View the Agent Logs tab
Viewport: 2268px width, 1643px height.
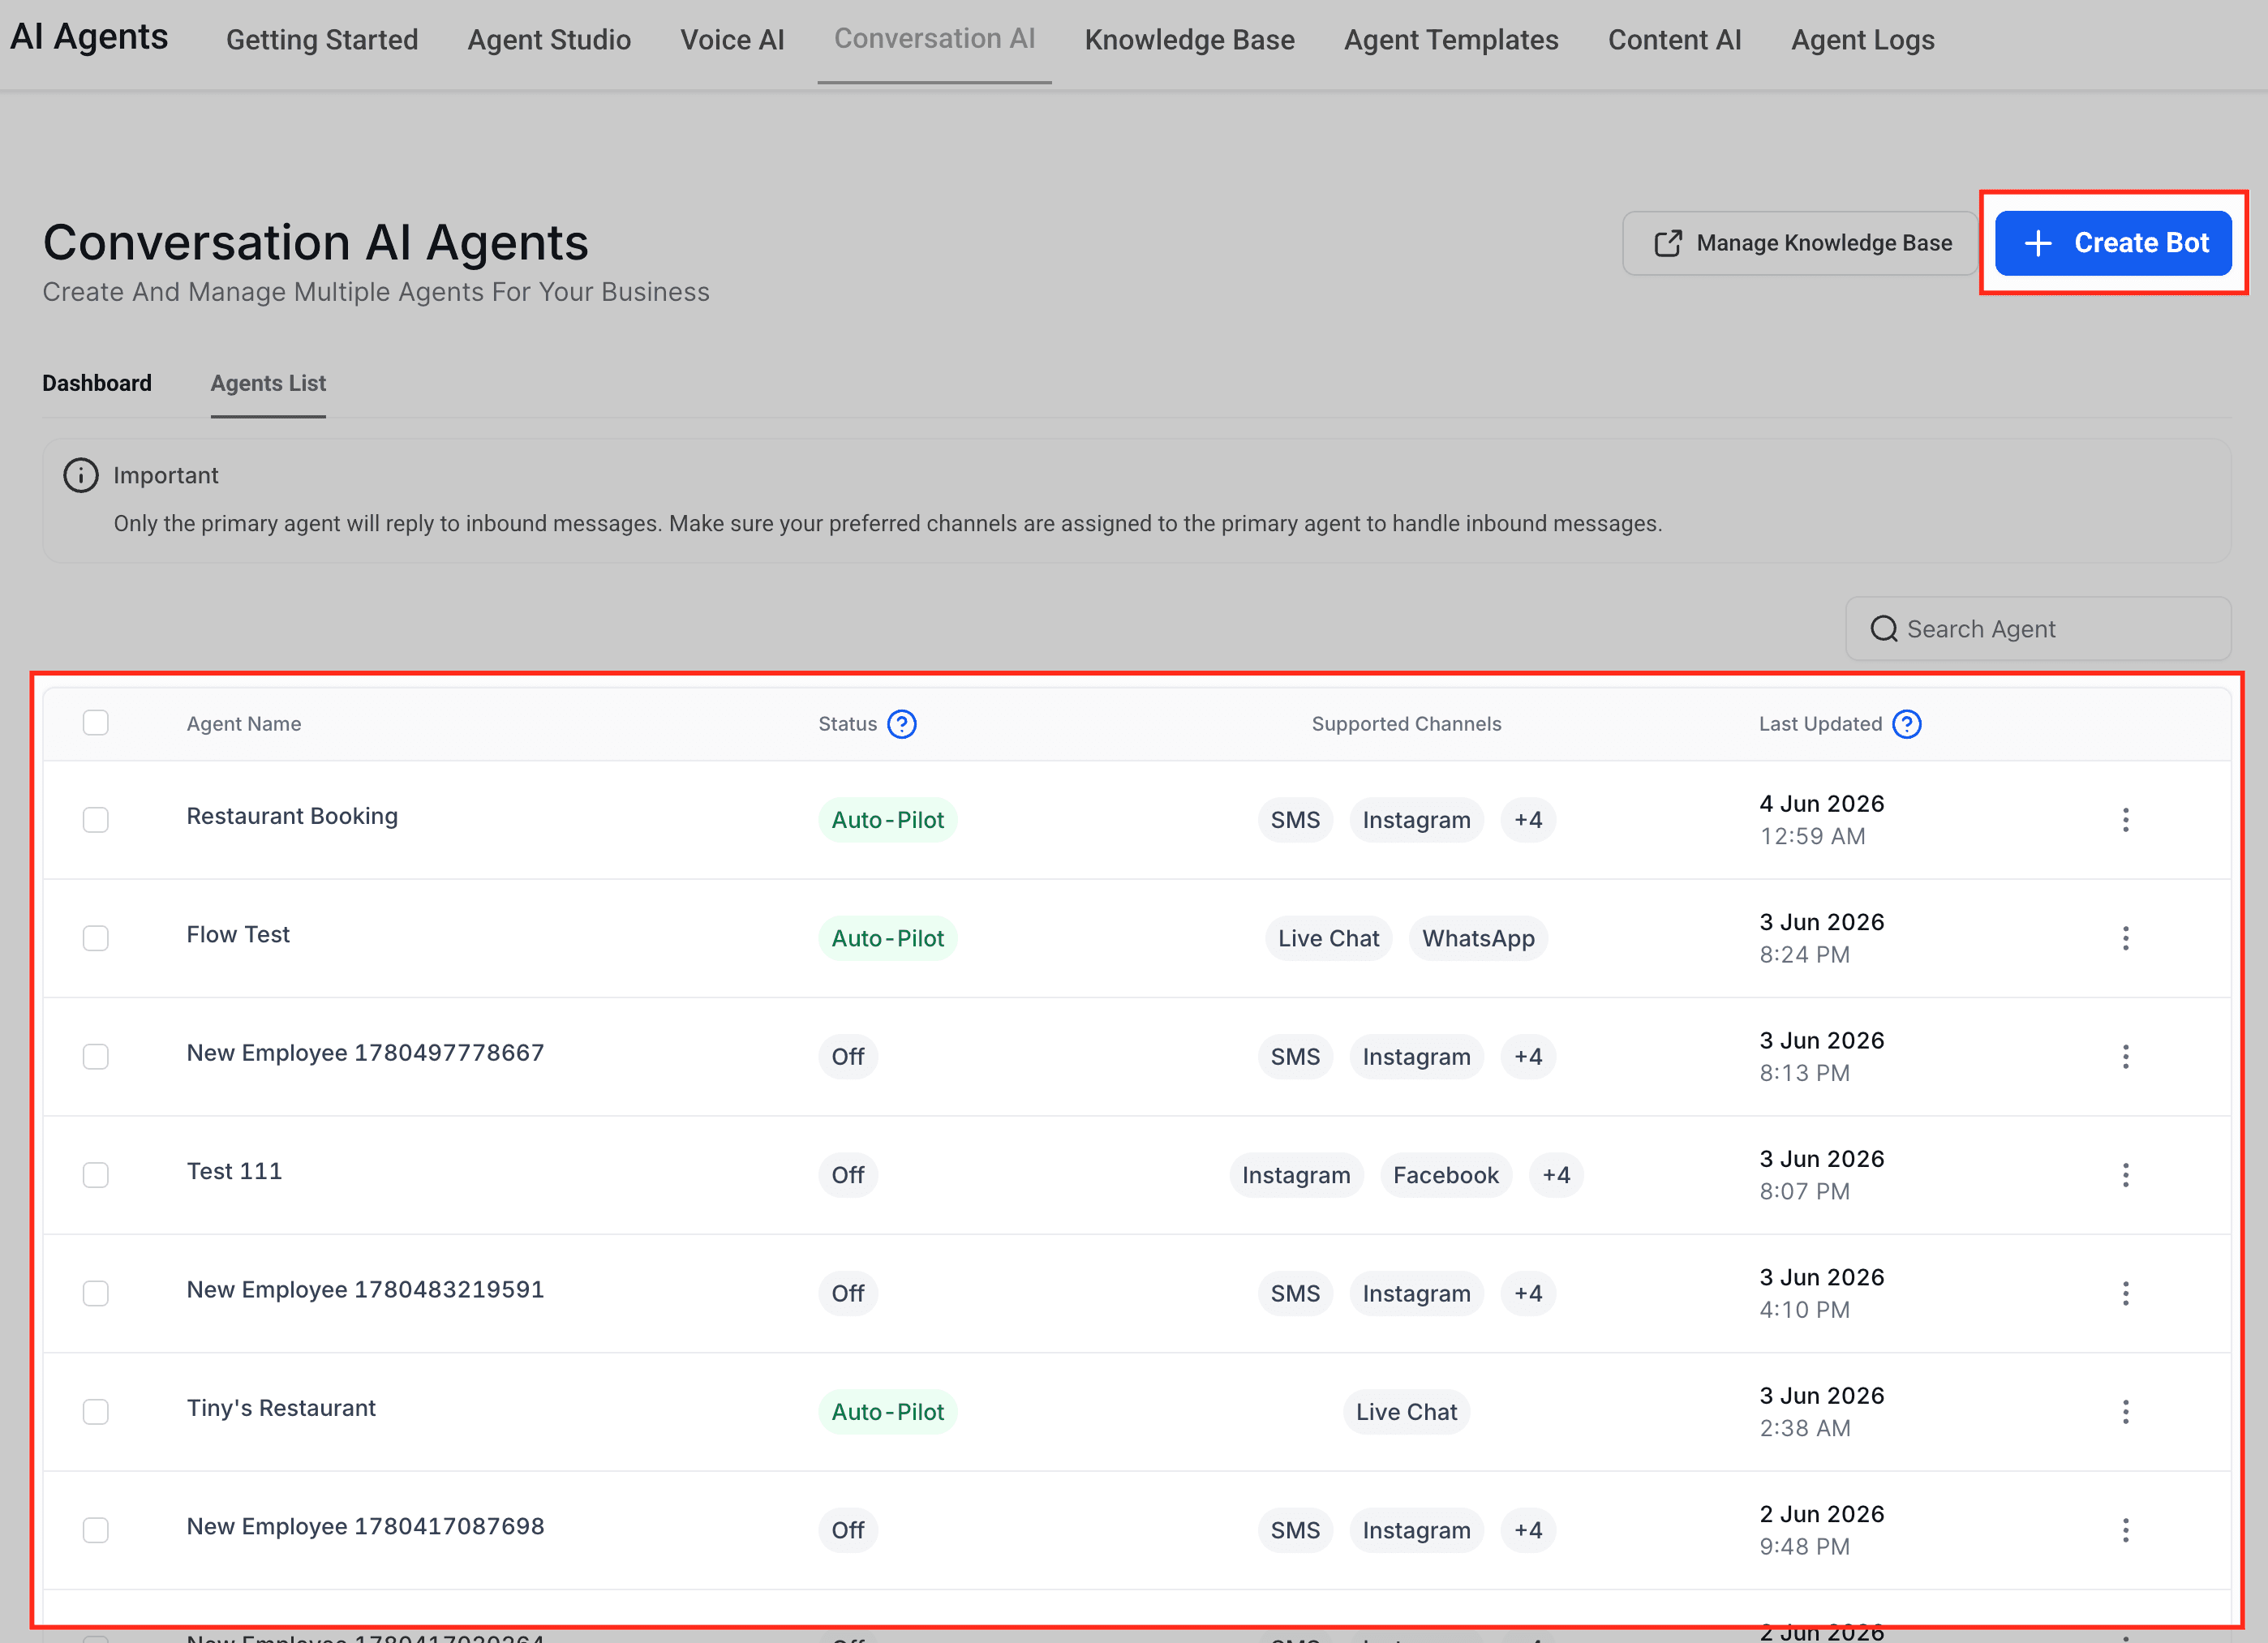pos(1862,40)
